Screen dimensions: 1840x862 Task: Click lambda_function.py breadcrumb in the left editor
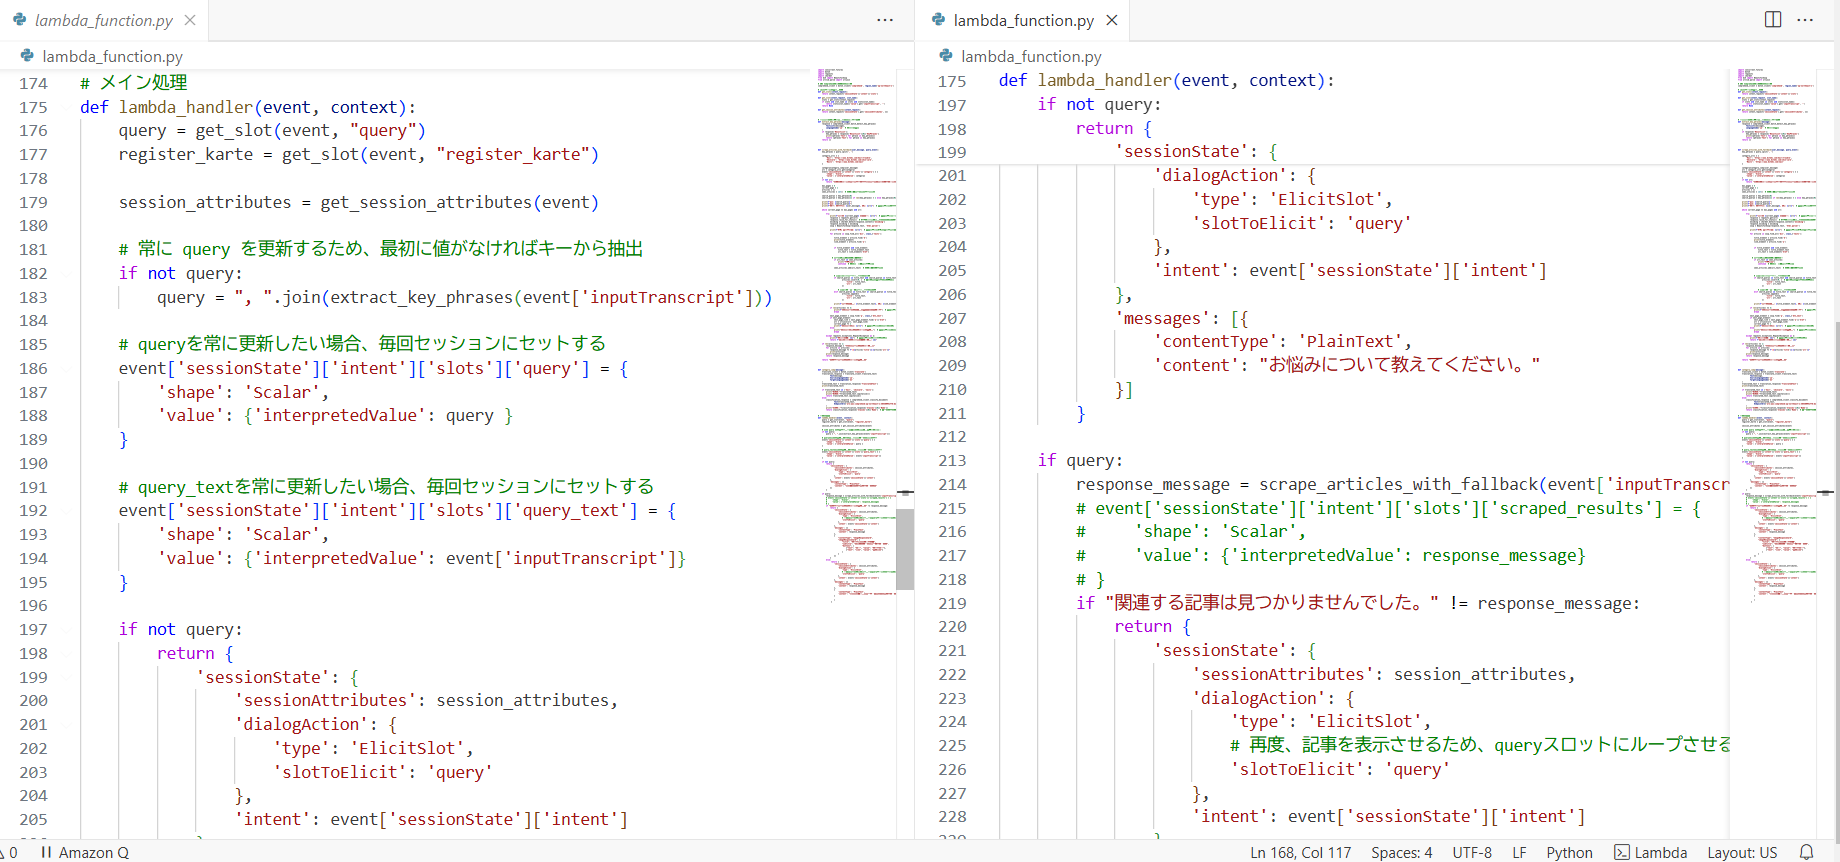pos(112,57)
